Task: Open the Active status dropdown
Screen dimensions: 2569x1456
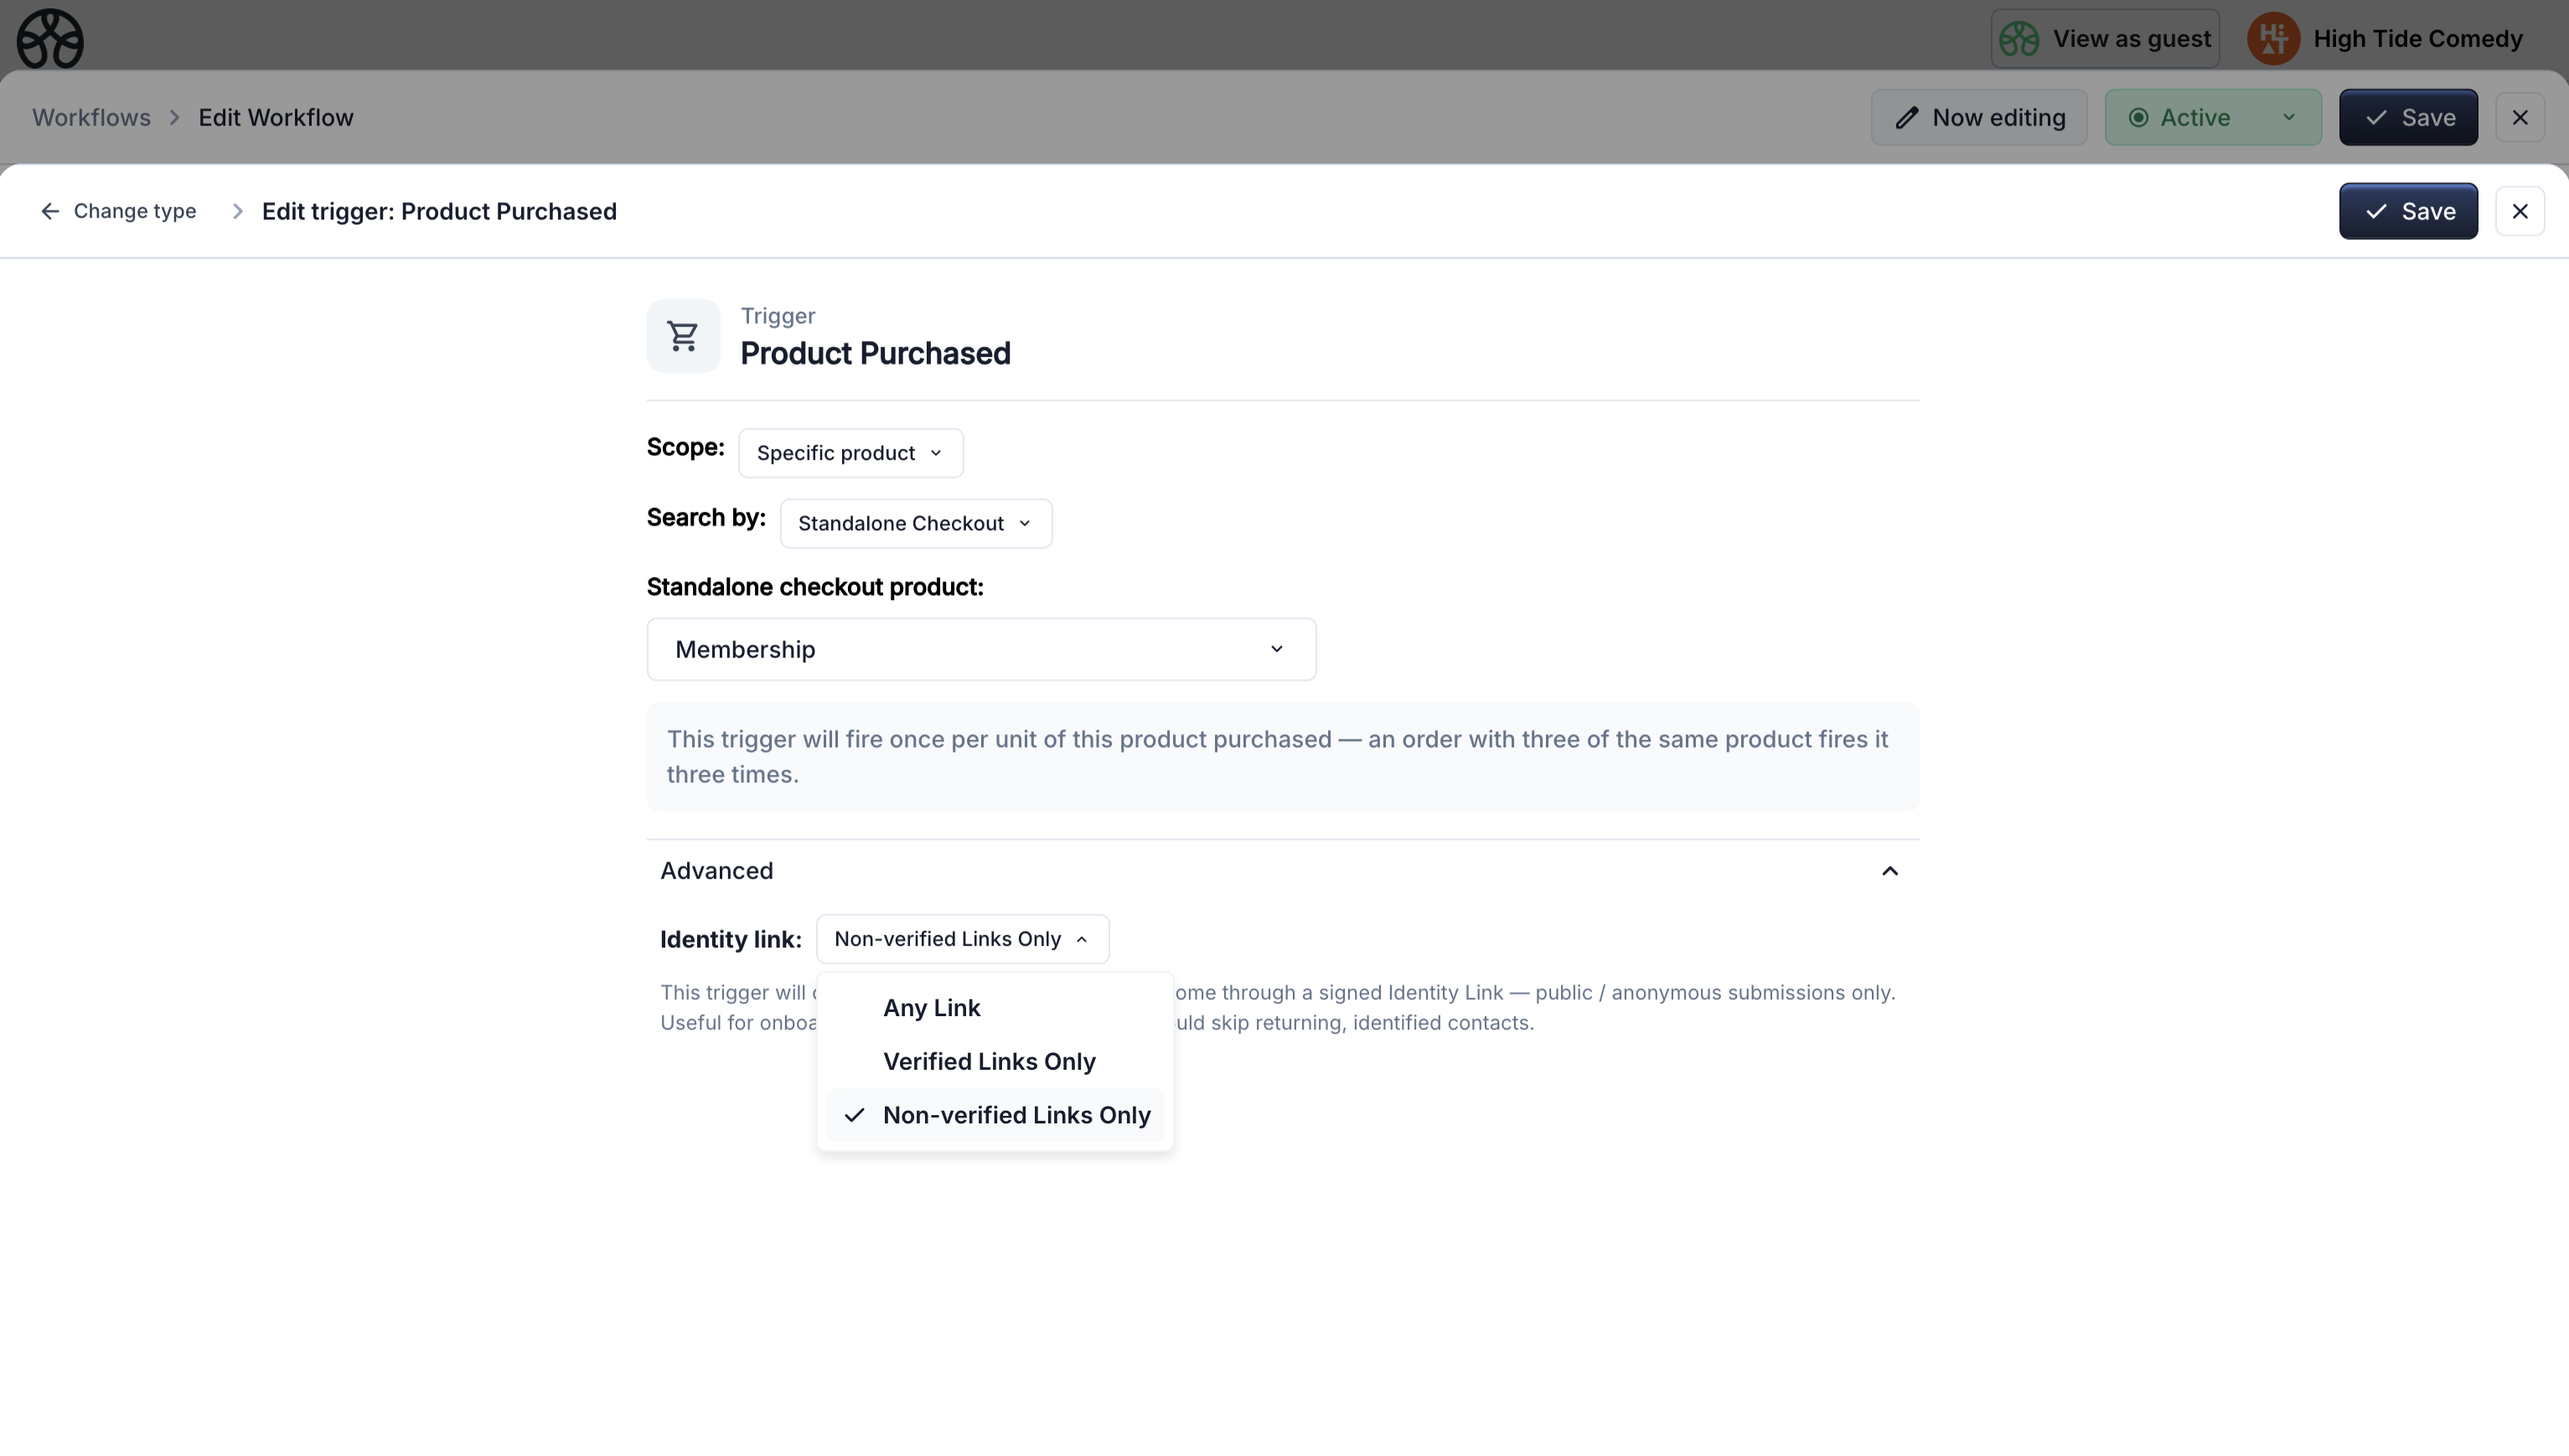Action: pyautogui.click(x=2212, y=118)
